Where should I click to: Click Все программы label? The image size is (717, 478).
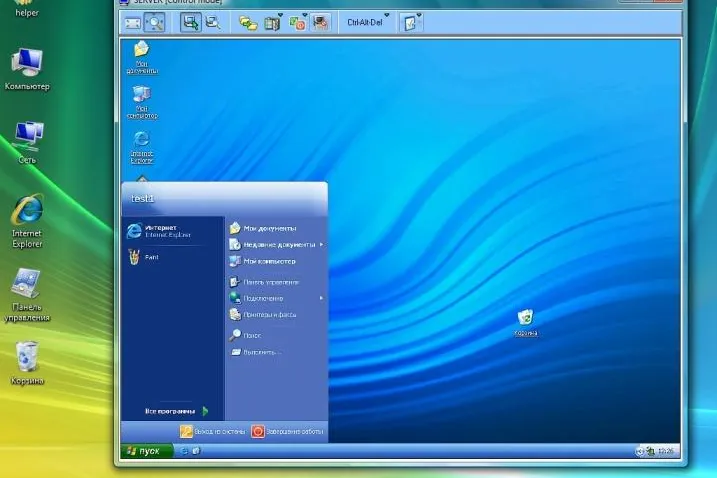[170, 411]
